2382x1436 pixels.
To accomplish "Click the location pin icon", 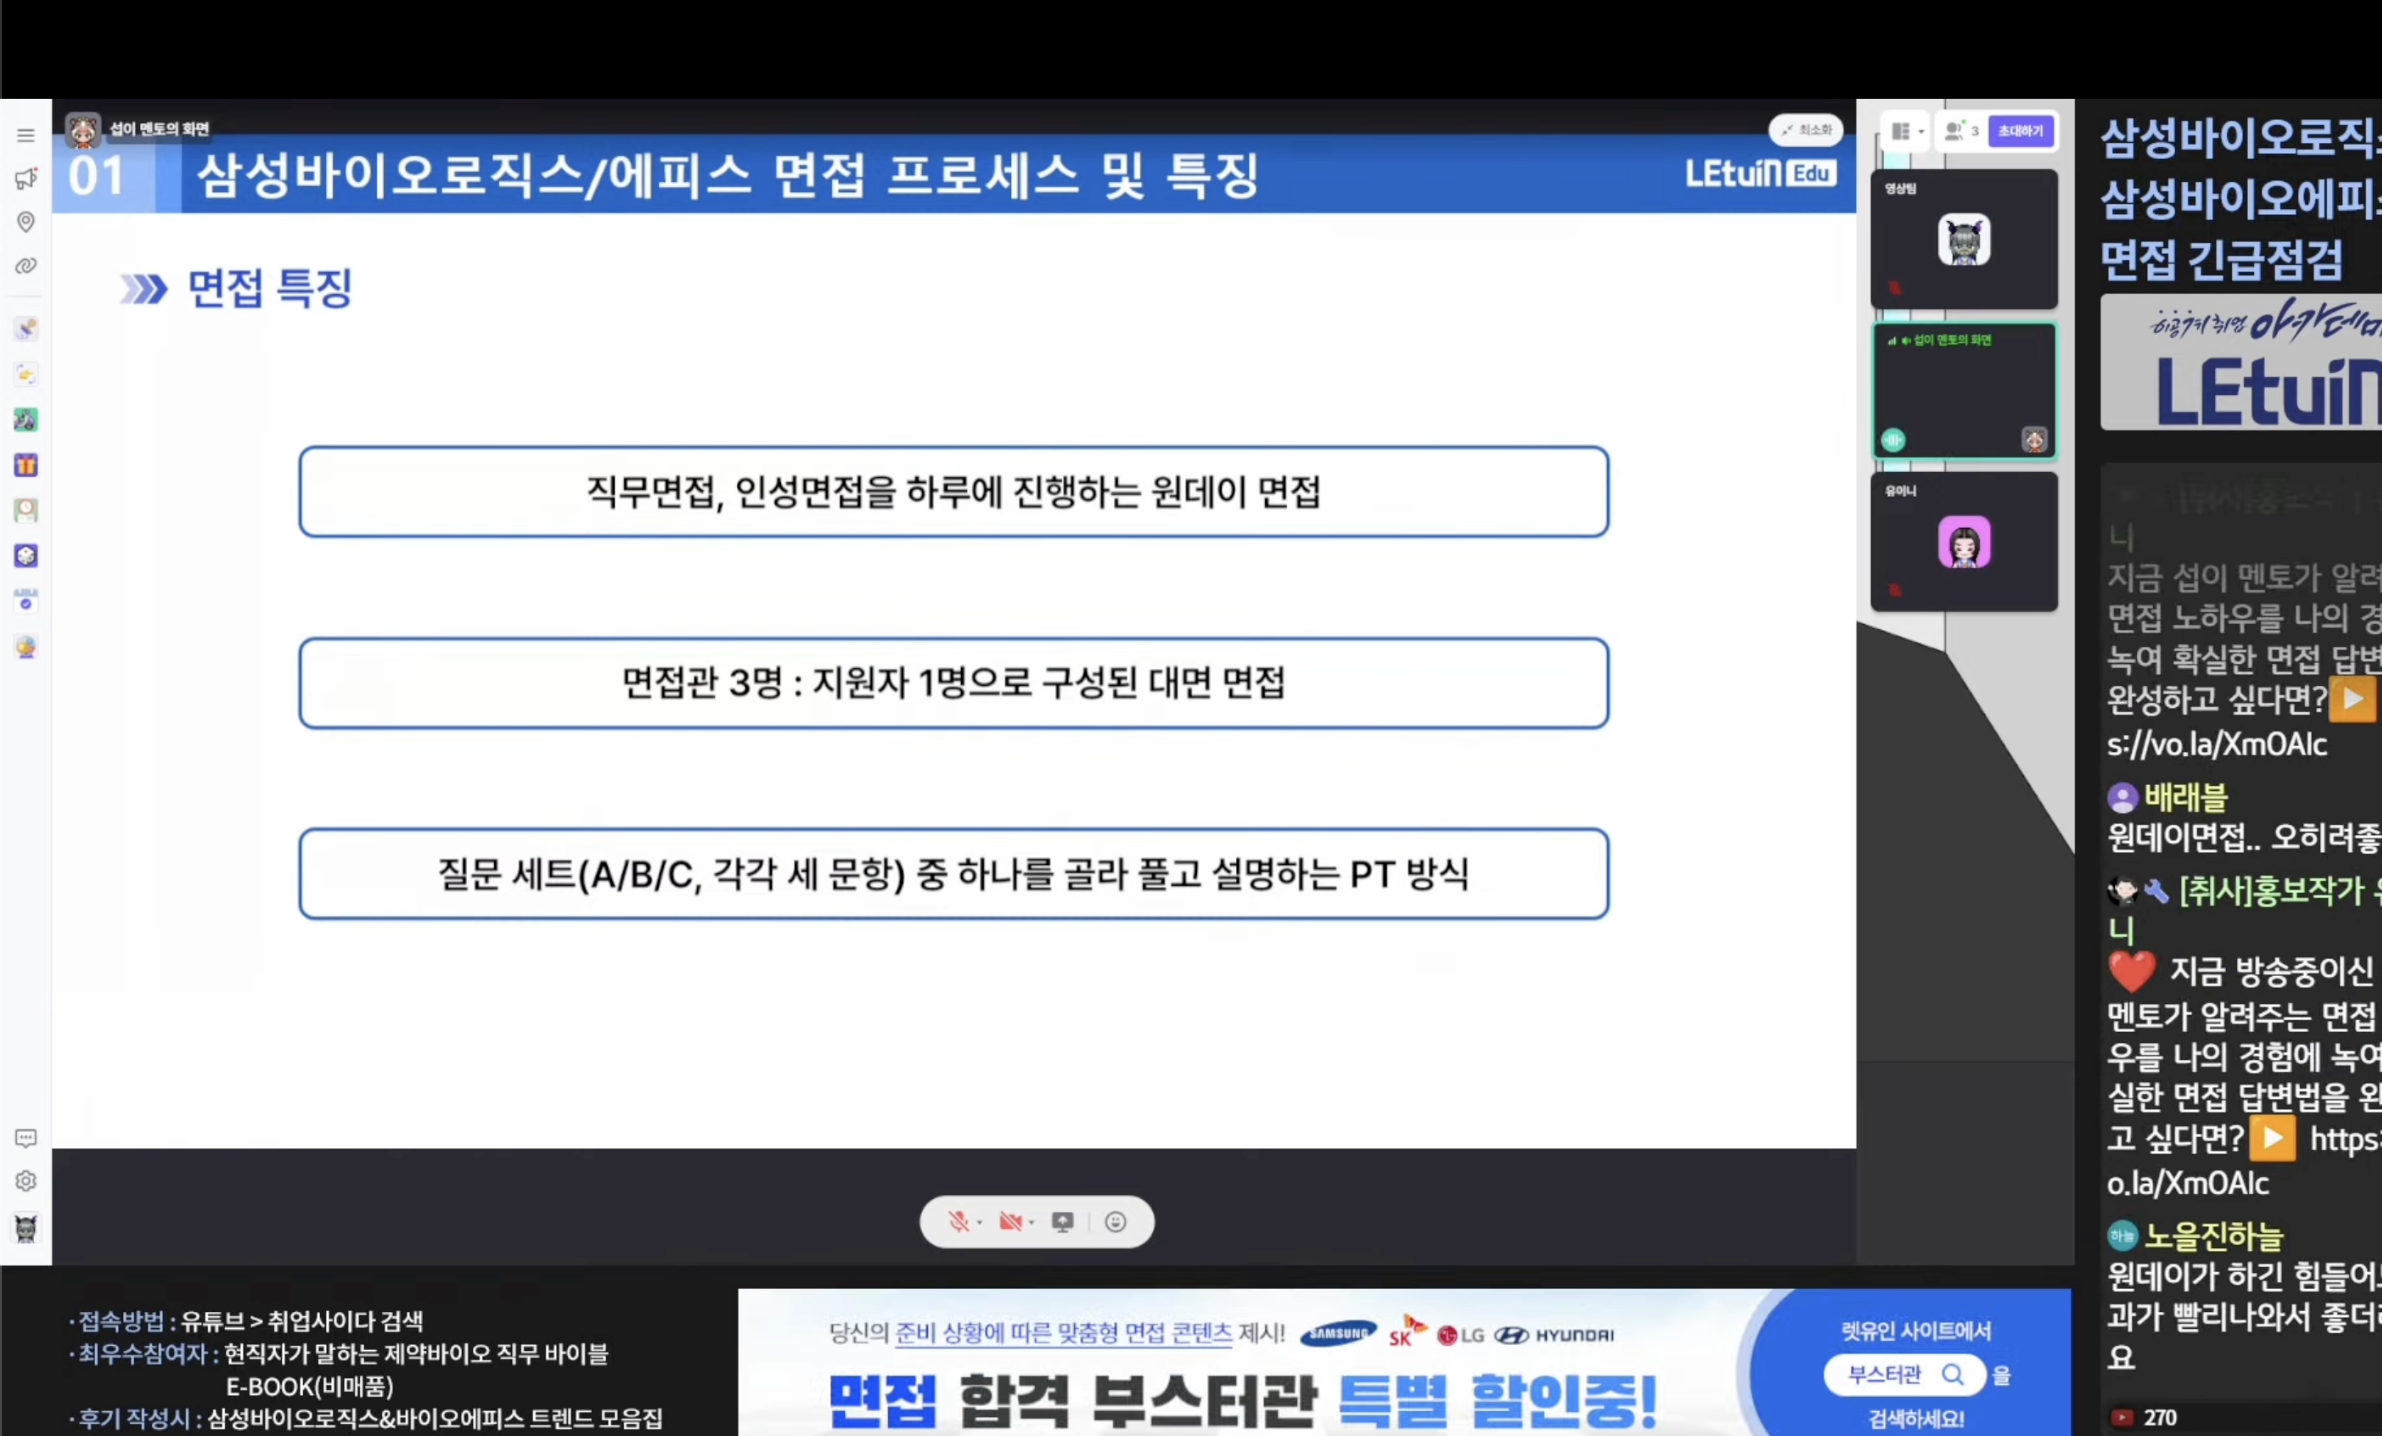I will click(26, 221).
